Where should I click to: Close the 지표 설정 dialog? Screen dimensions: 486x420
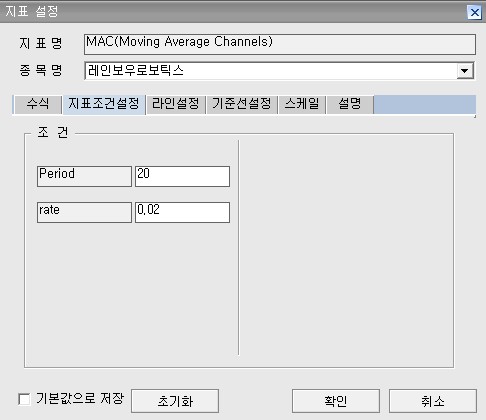[474, 13]
